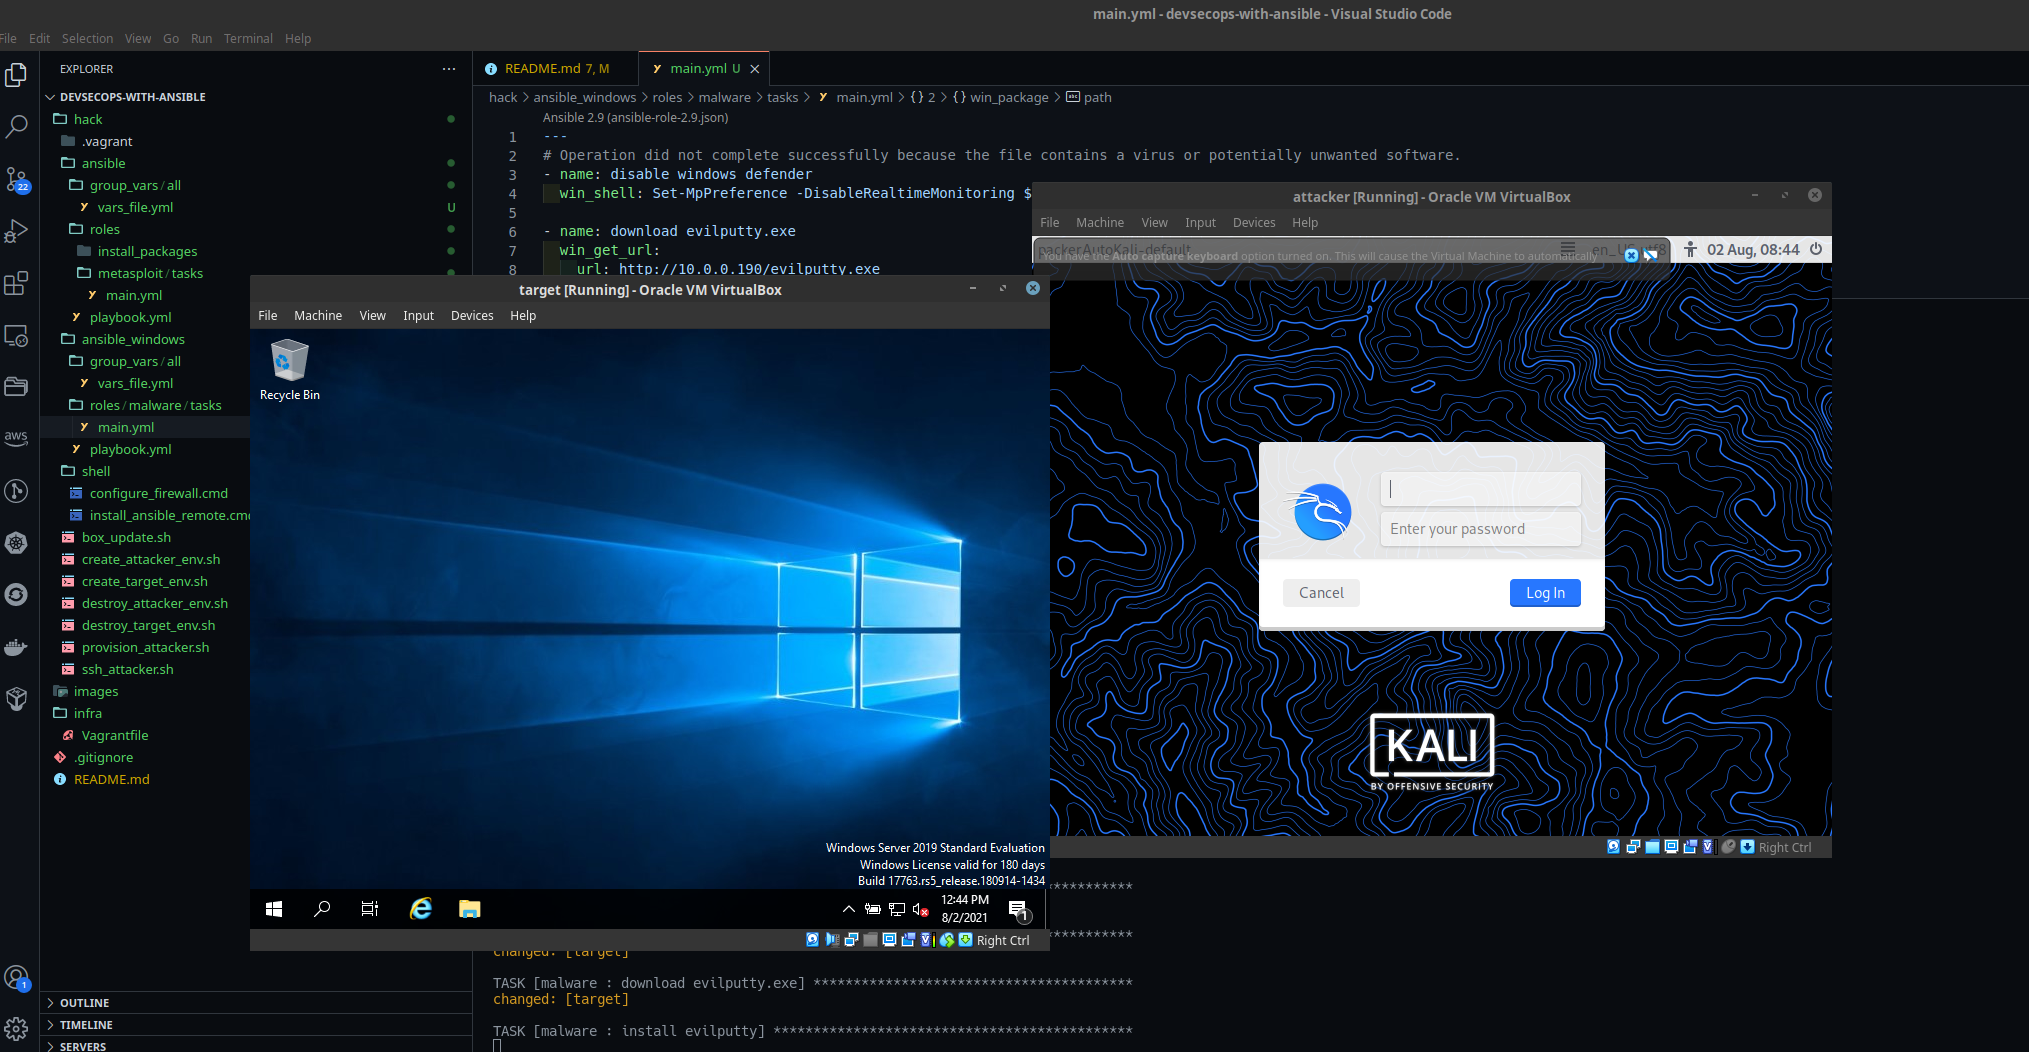The width and height of the screenshot is (2029, 1052).
Task: Open VS Code Accounts icon
Action: click(16, 977)
